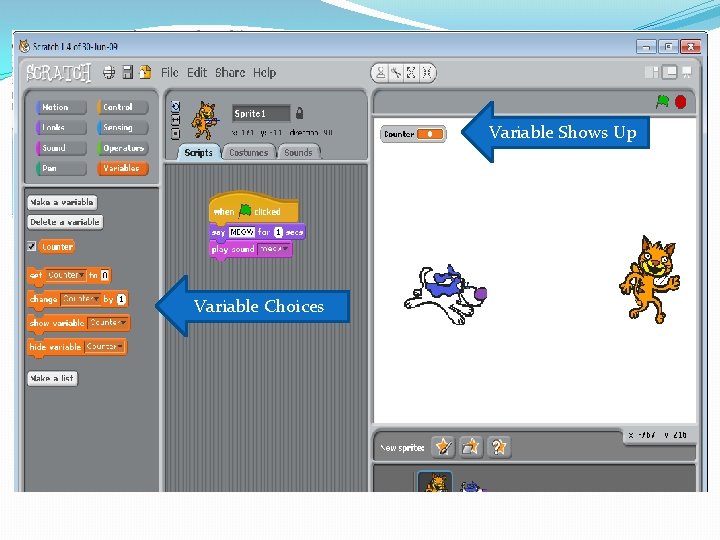720x540 pixels.
Task: Set rotation style to can rotate
Action: (x=175, y=107)
